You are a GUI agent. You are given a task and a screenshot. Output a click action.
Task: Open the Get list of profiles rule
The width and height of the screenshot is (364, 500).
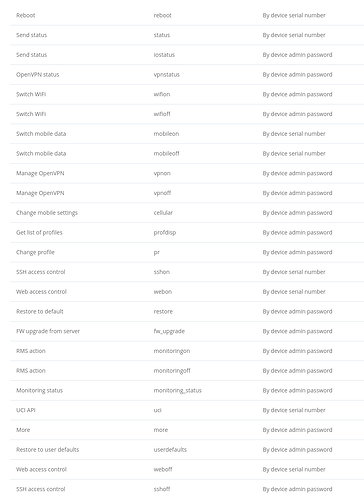click(187, 233)
